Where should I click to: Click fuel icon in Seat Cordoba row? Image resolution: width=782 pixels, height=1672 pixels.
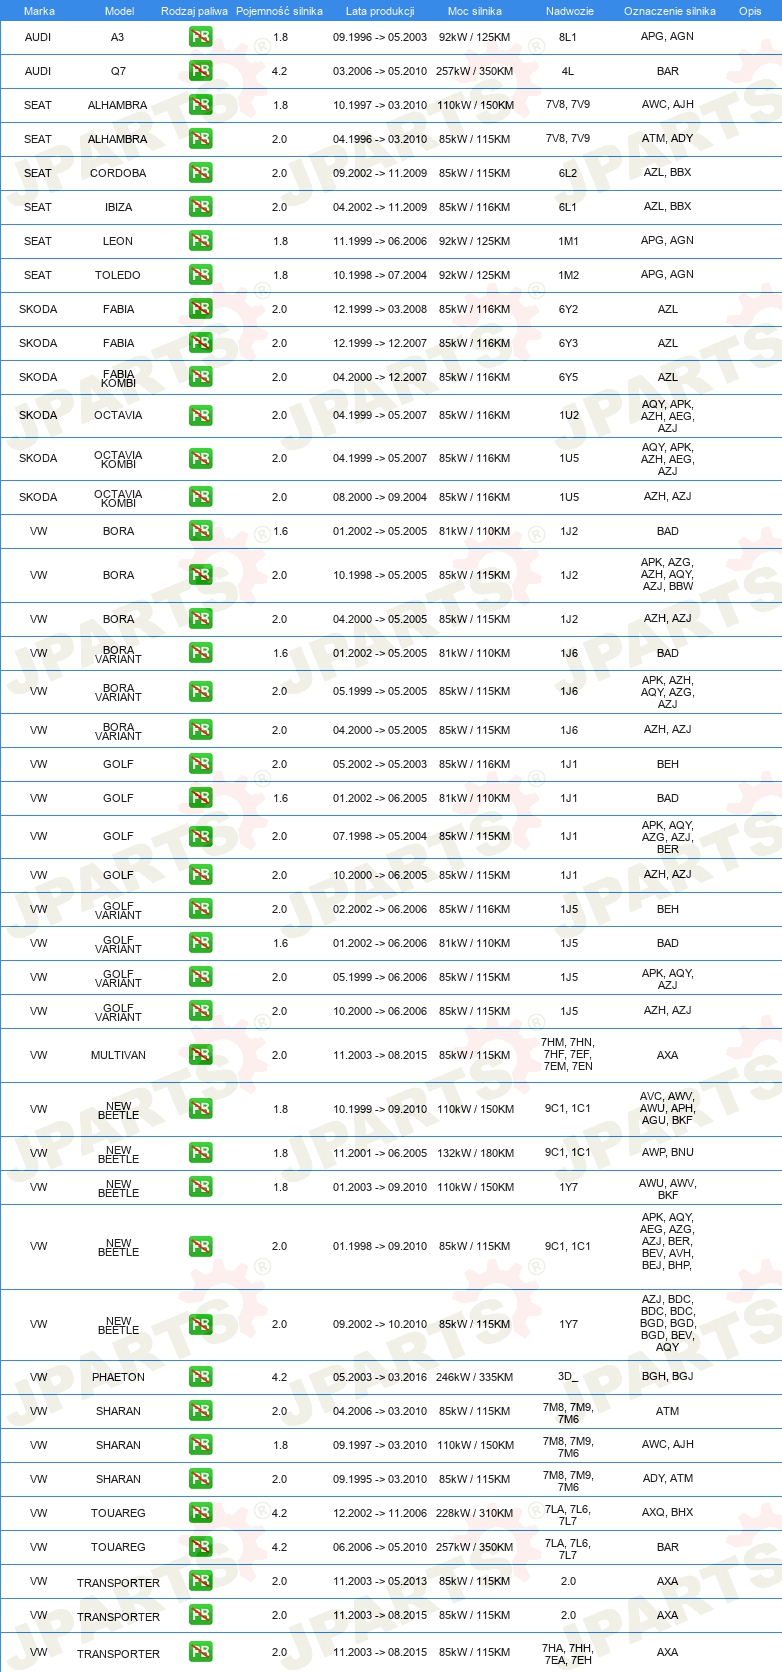200,173
